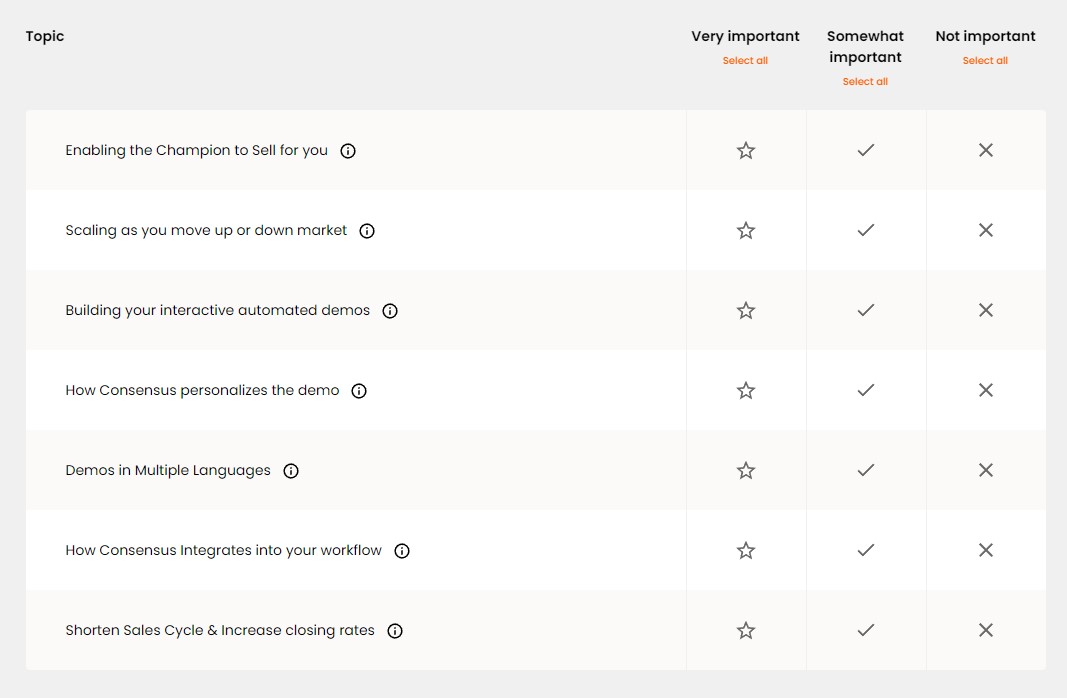Star Demos in Multiple Languages
The image size is (1067, 698).
point(746,470)
